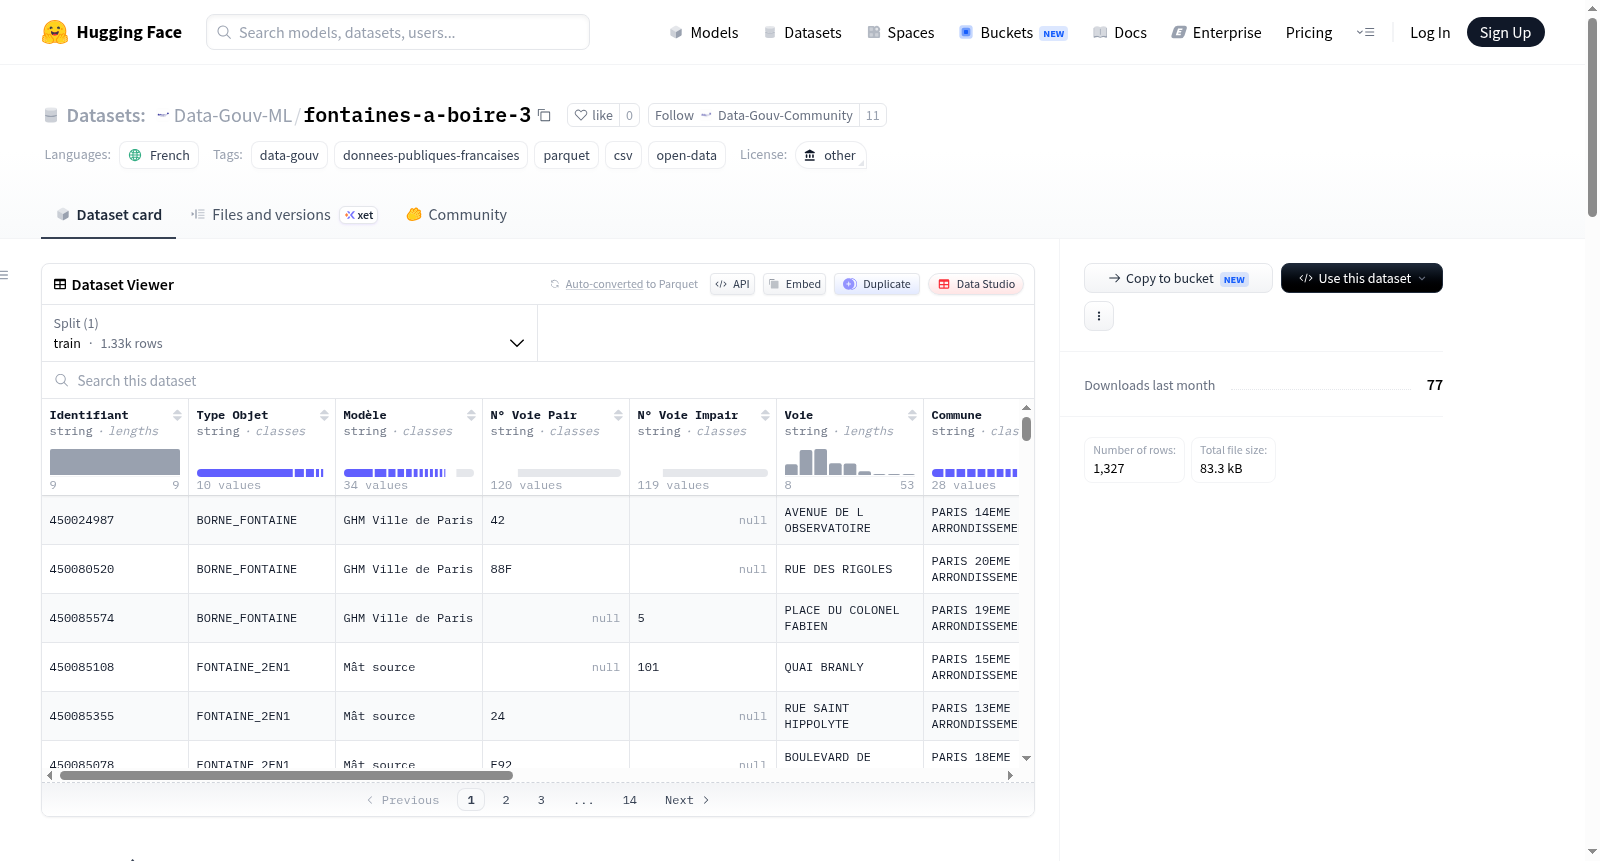Copy dataset name with the copy icon
Image resolution: width=1600 pixels, height=861 pixels.
coord(544,115)
